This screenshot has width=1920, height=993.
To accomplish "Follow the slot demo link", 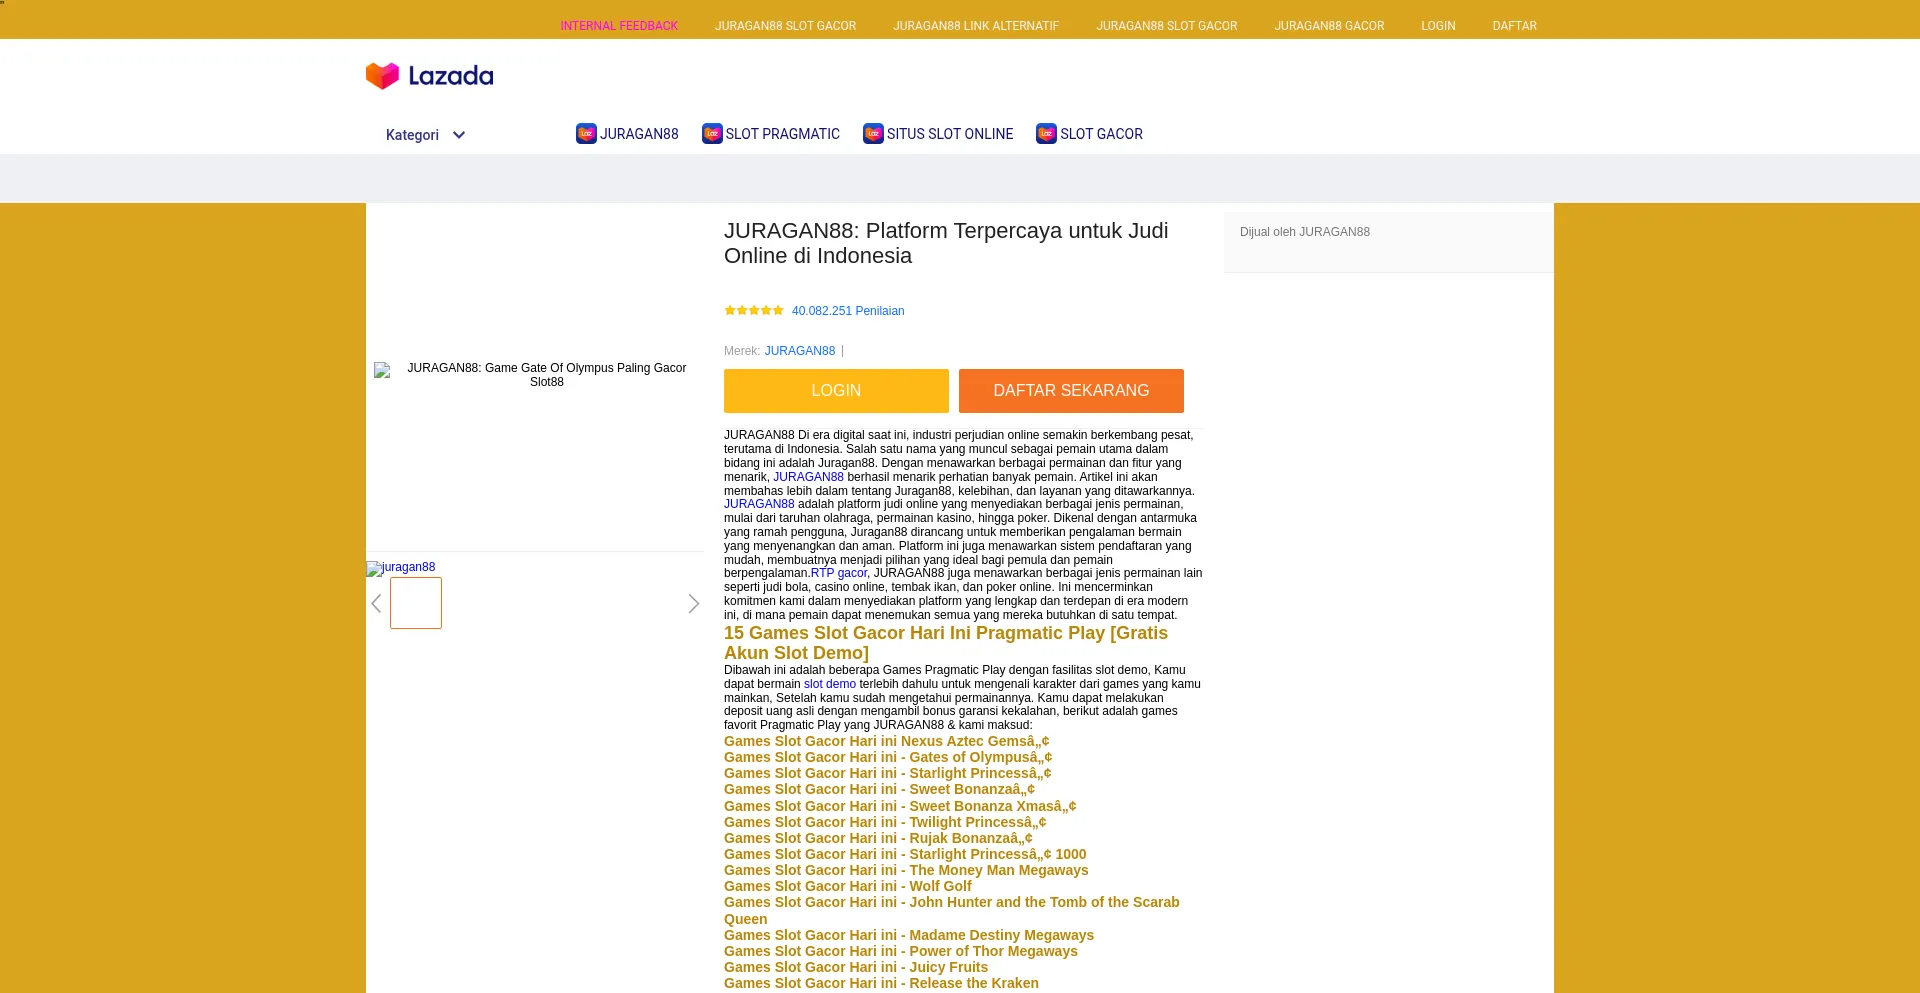I will 830,684.
